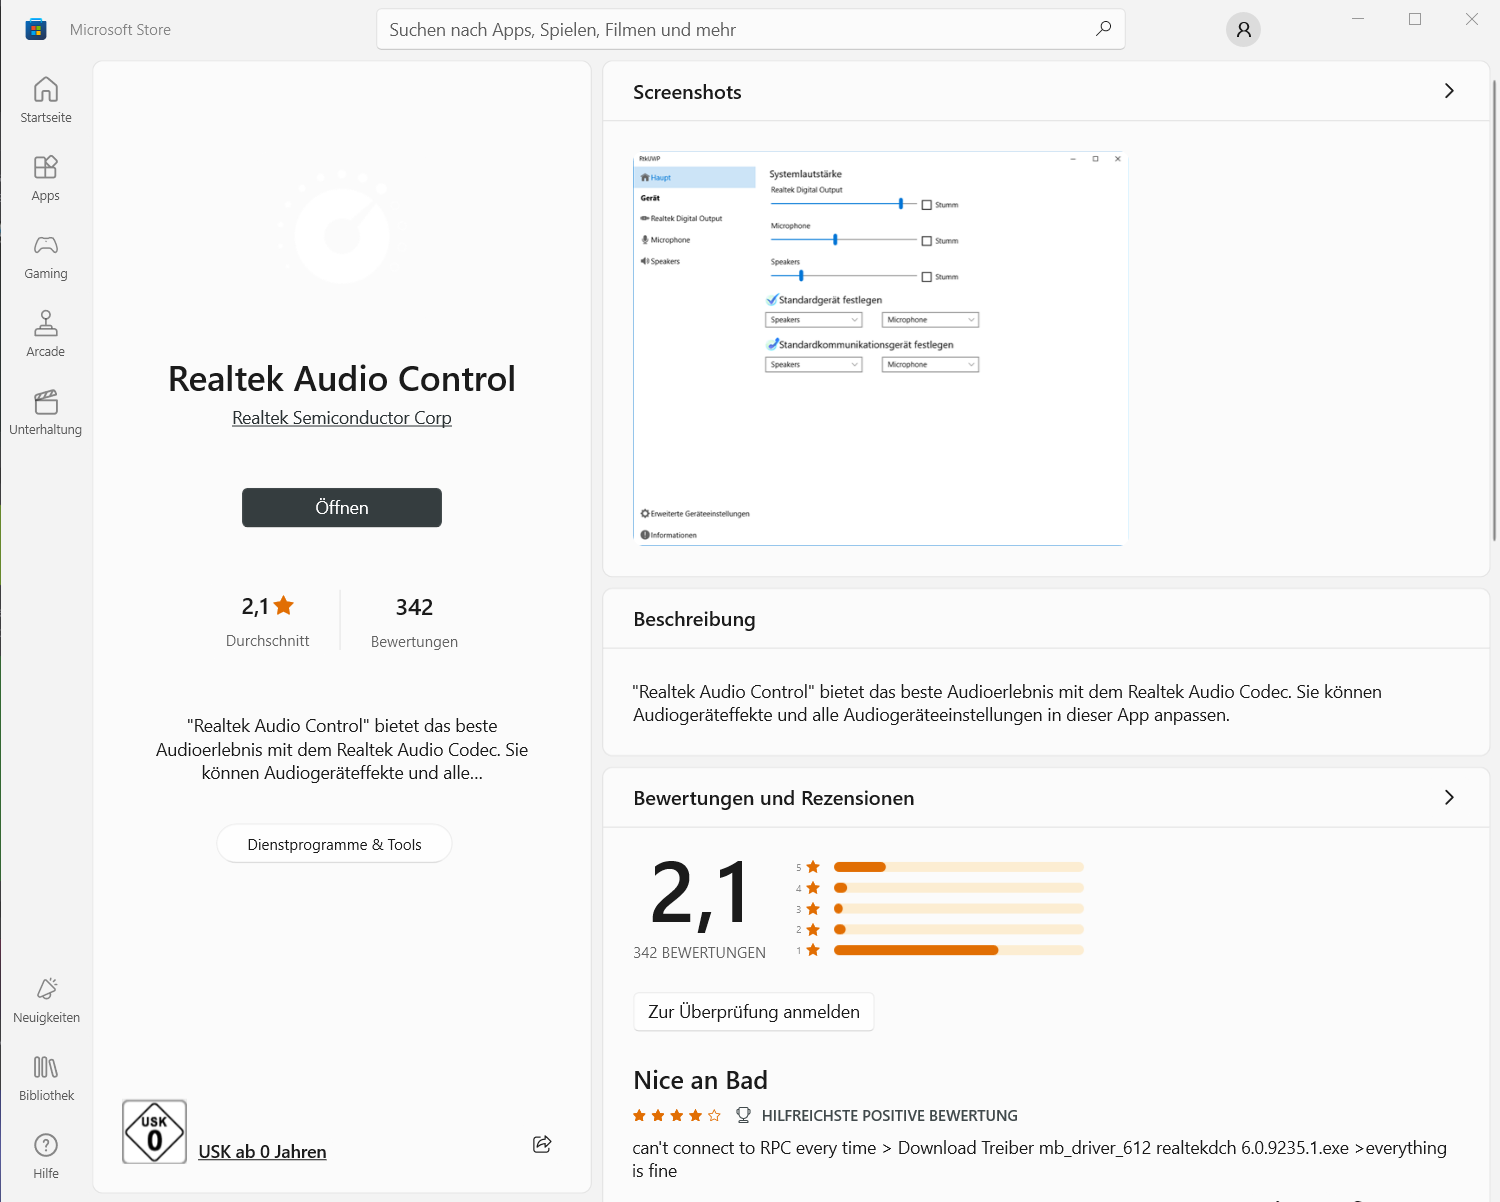Click the Dienstprogramme & Tools category button
1500x1202 pixels.
coord(334,844)
